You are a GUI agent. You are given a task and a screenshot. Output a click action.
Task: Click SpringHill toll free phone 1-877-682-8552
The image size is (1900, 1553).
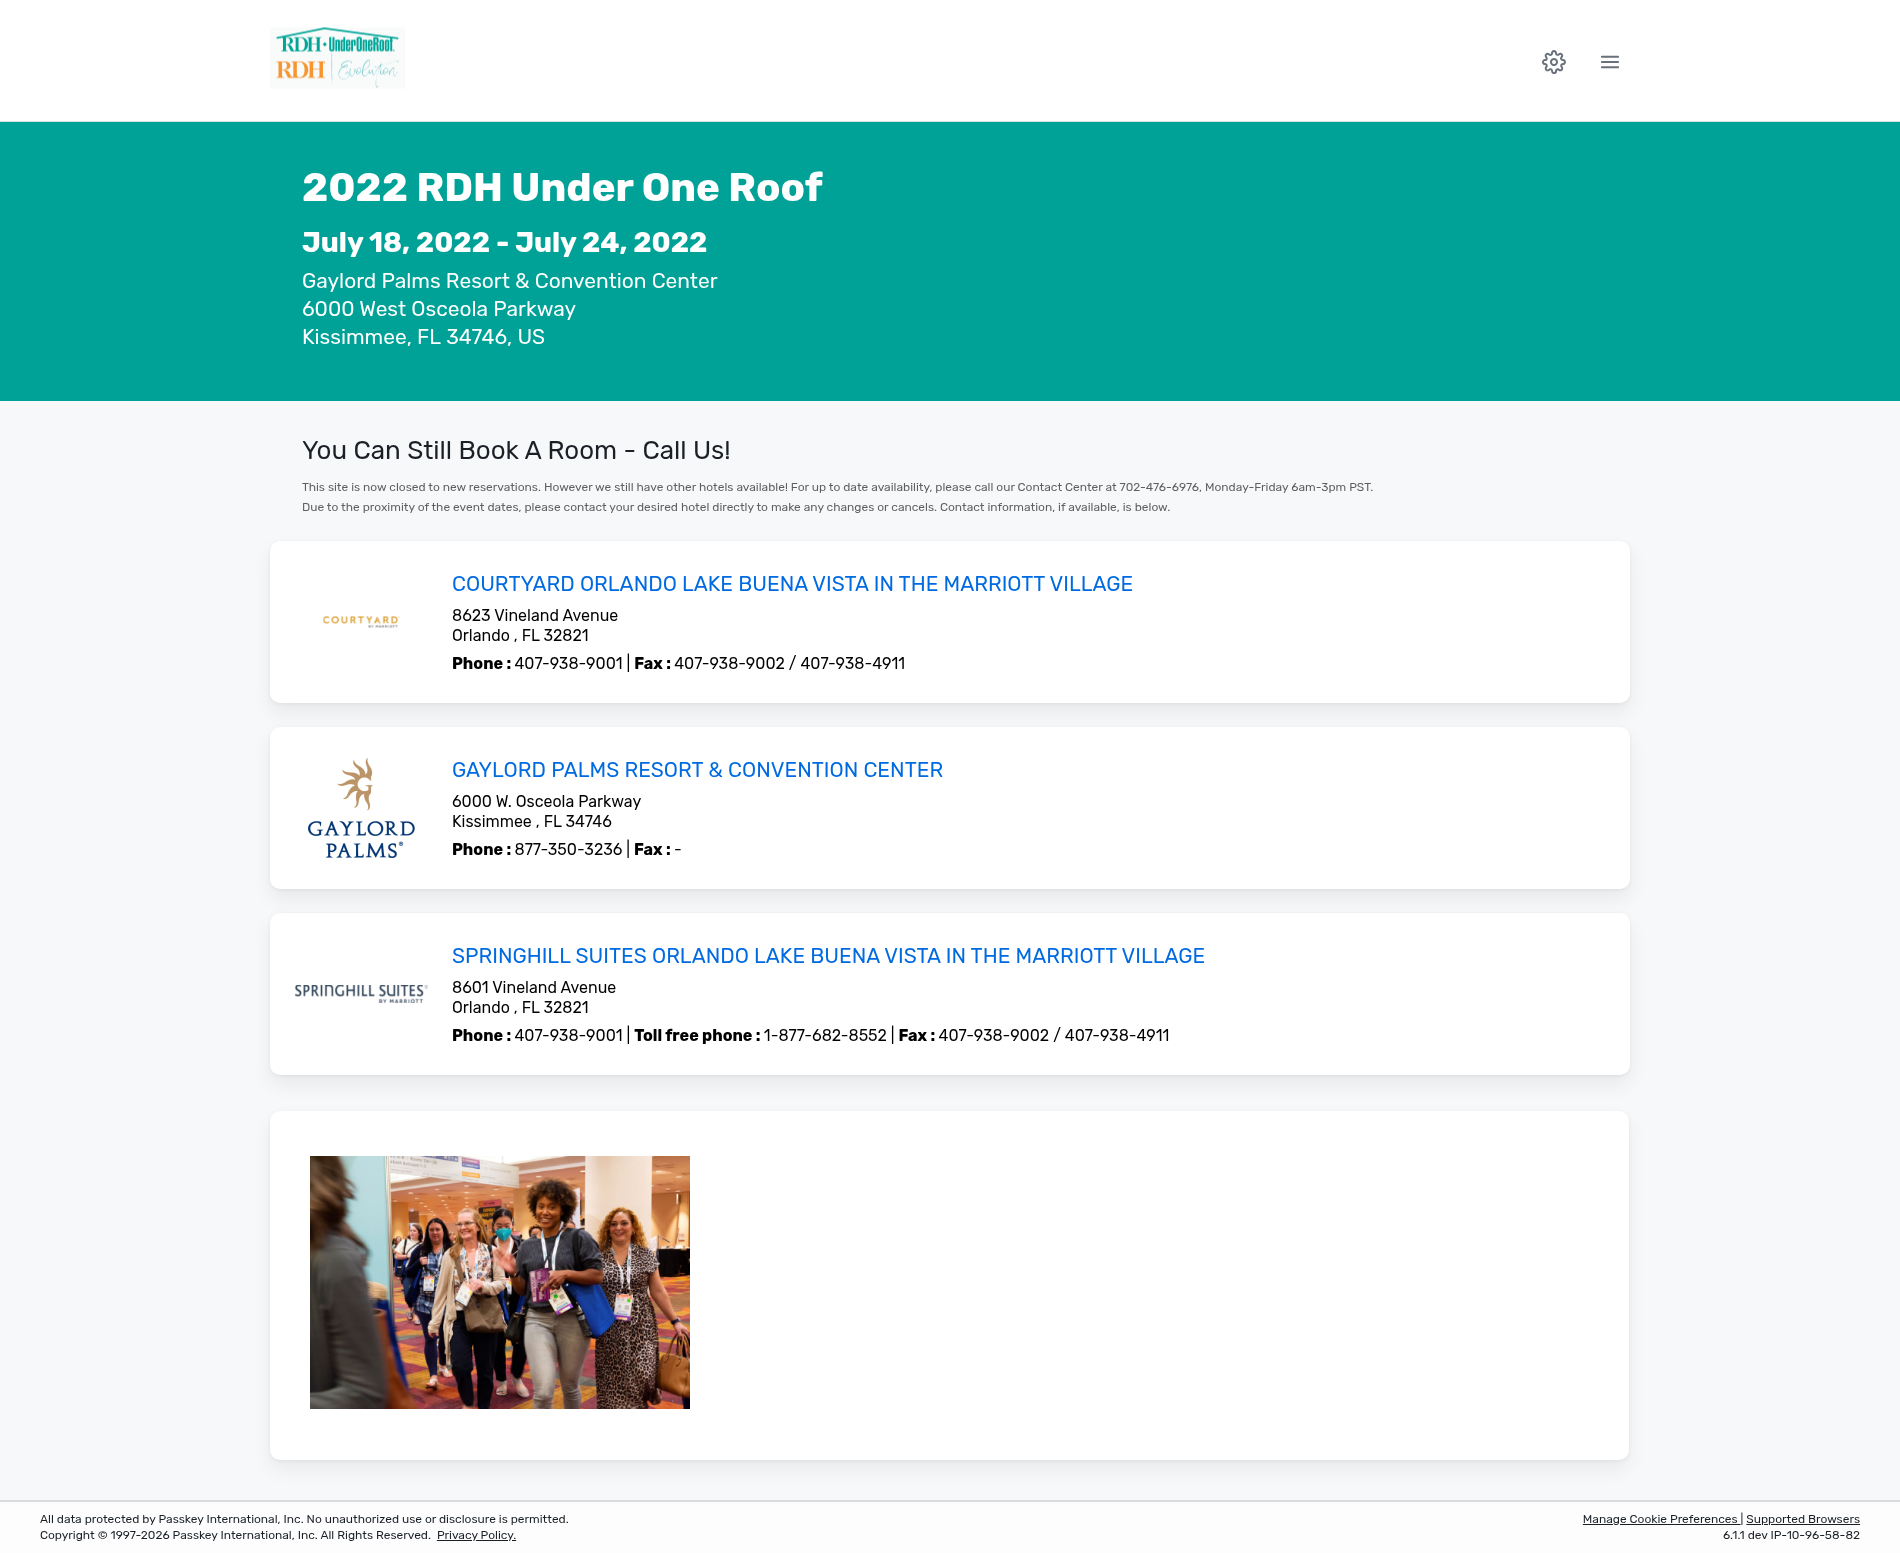(825, 1035)
